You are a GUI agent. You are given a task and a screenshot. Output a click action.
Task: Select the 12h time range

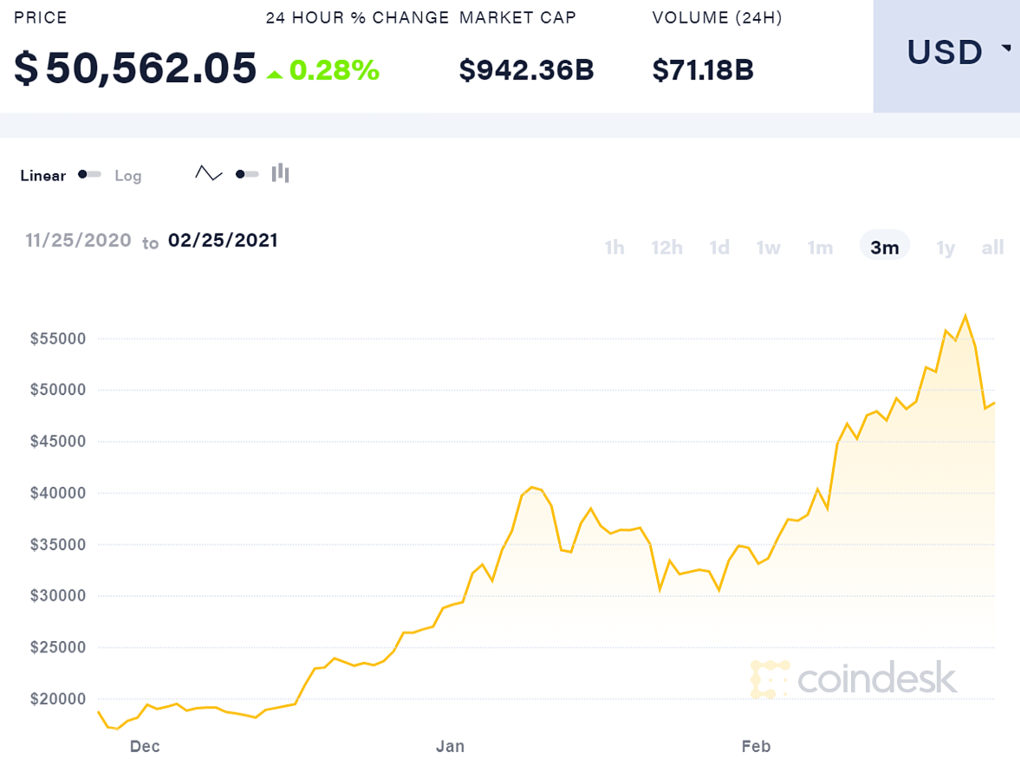point(666,246)
